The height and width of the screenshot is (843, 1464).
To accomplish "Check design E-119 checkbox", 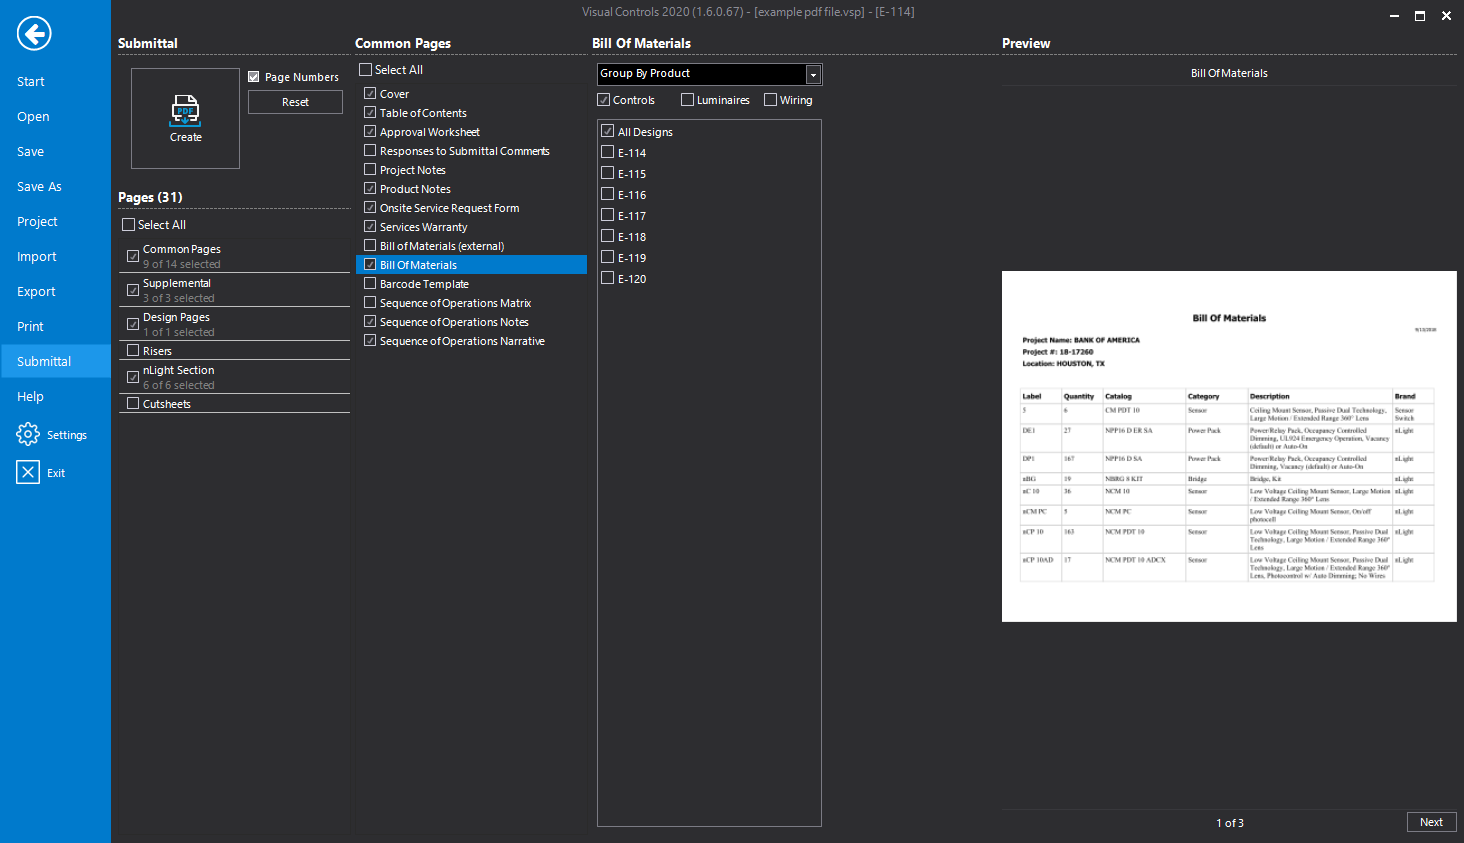I will coord(607,257).
